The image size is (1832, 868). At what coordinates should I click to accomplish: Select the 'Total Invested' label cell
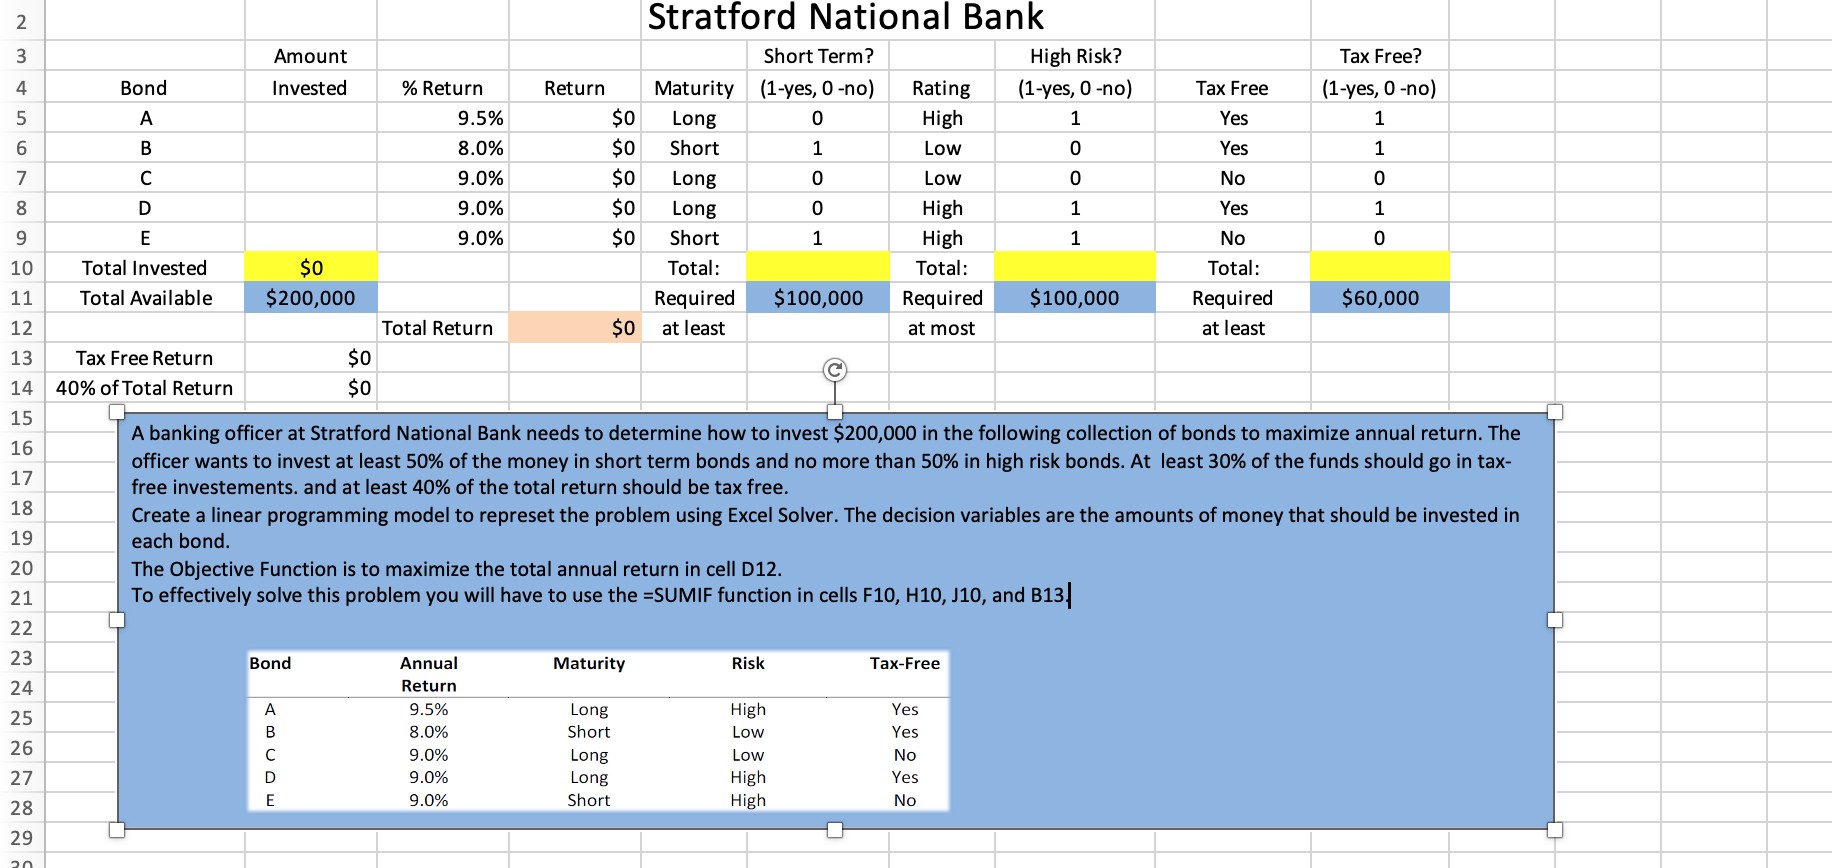(x=145, y=268)
